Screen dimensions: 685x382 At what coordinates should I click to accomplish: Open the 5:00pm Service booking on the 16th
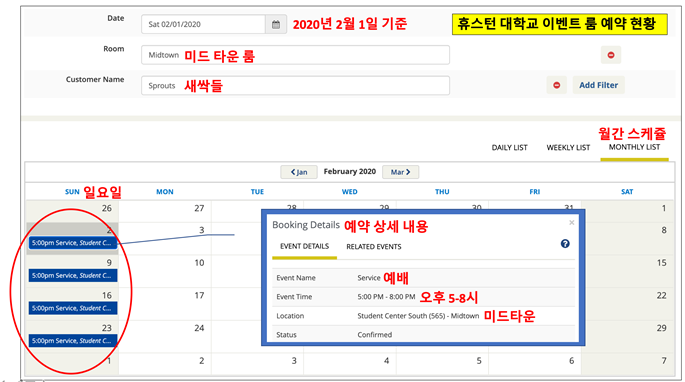(x=73, y=308)
